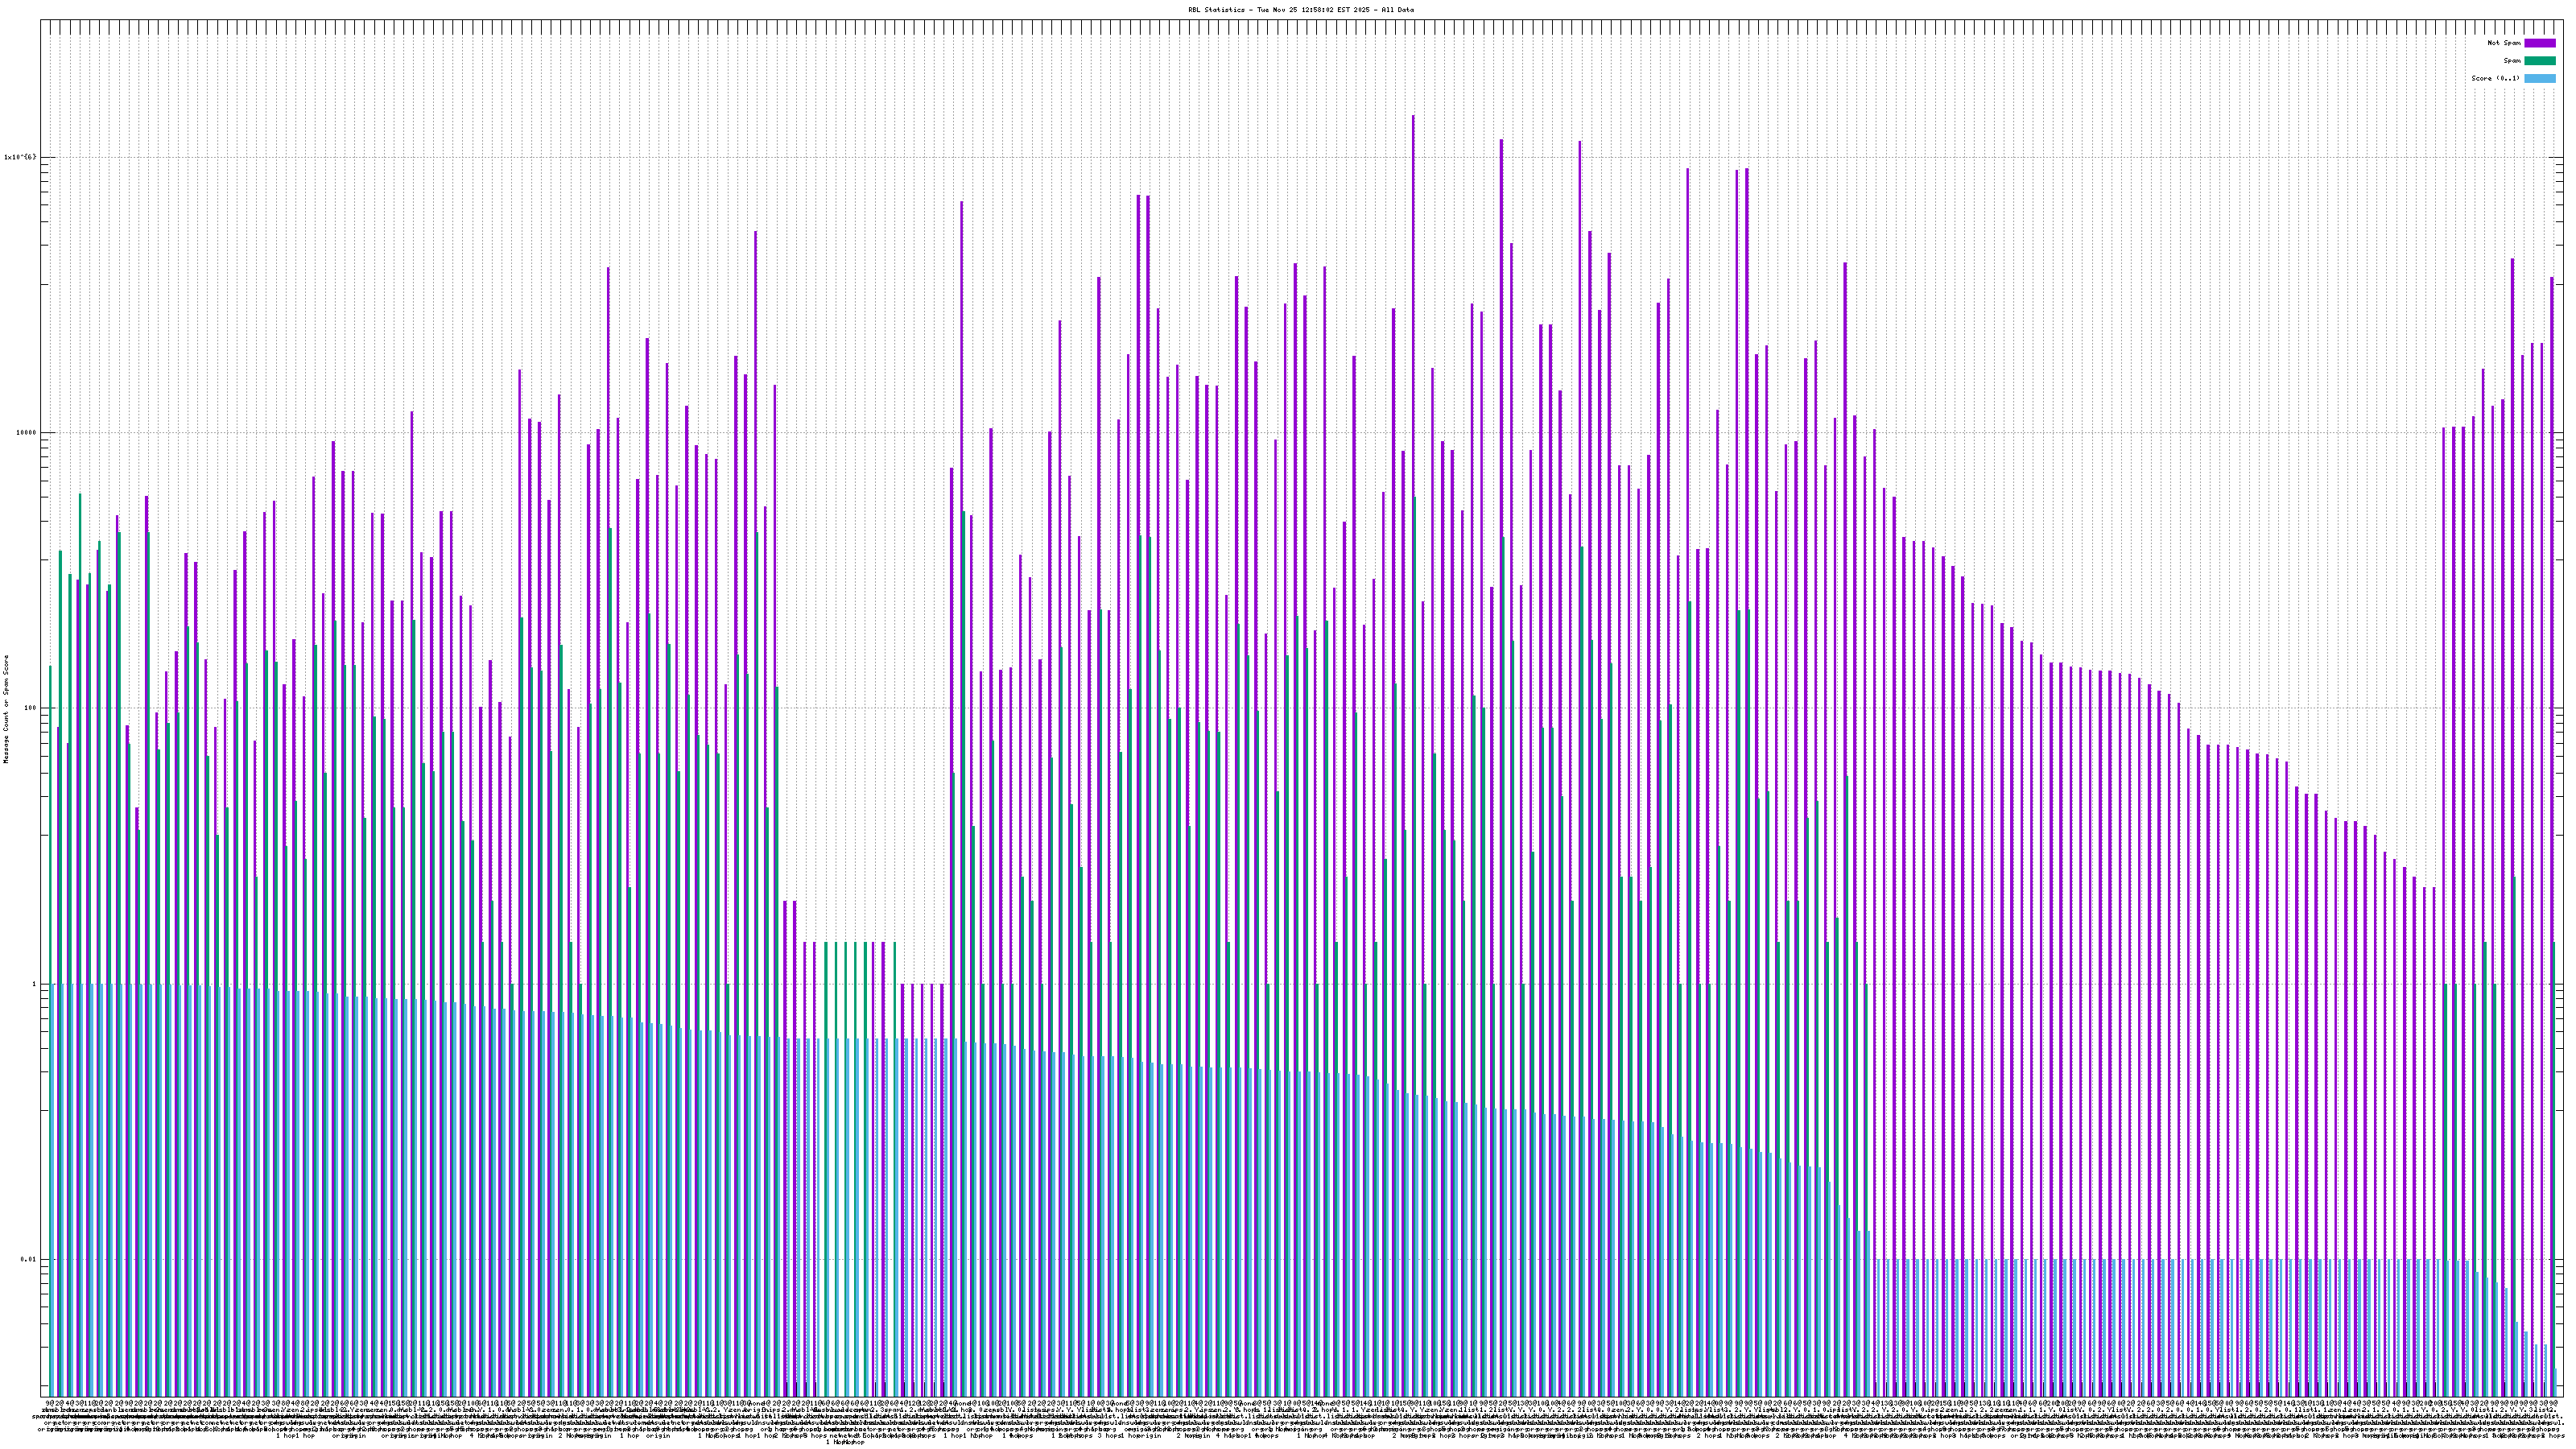Screen dimensions: 2576x1449
Task: Click the 'RBL Statistics' chart title
Action: coord(1217,10)
